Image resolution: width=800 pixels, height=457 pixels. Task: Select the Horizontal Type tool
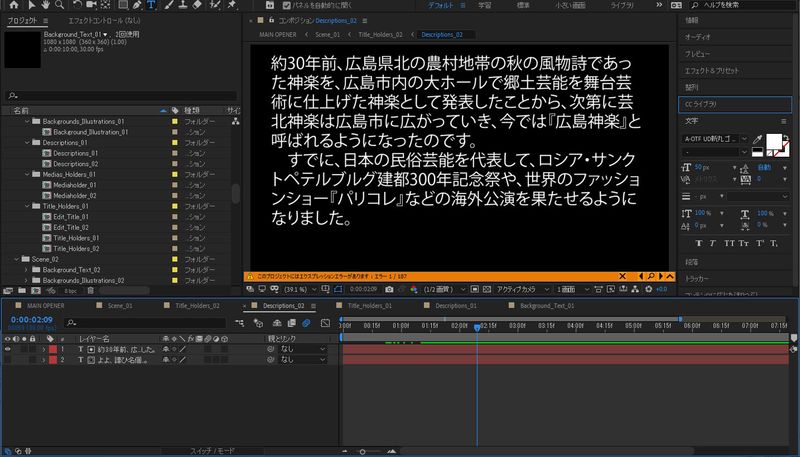tap(151, 5)
